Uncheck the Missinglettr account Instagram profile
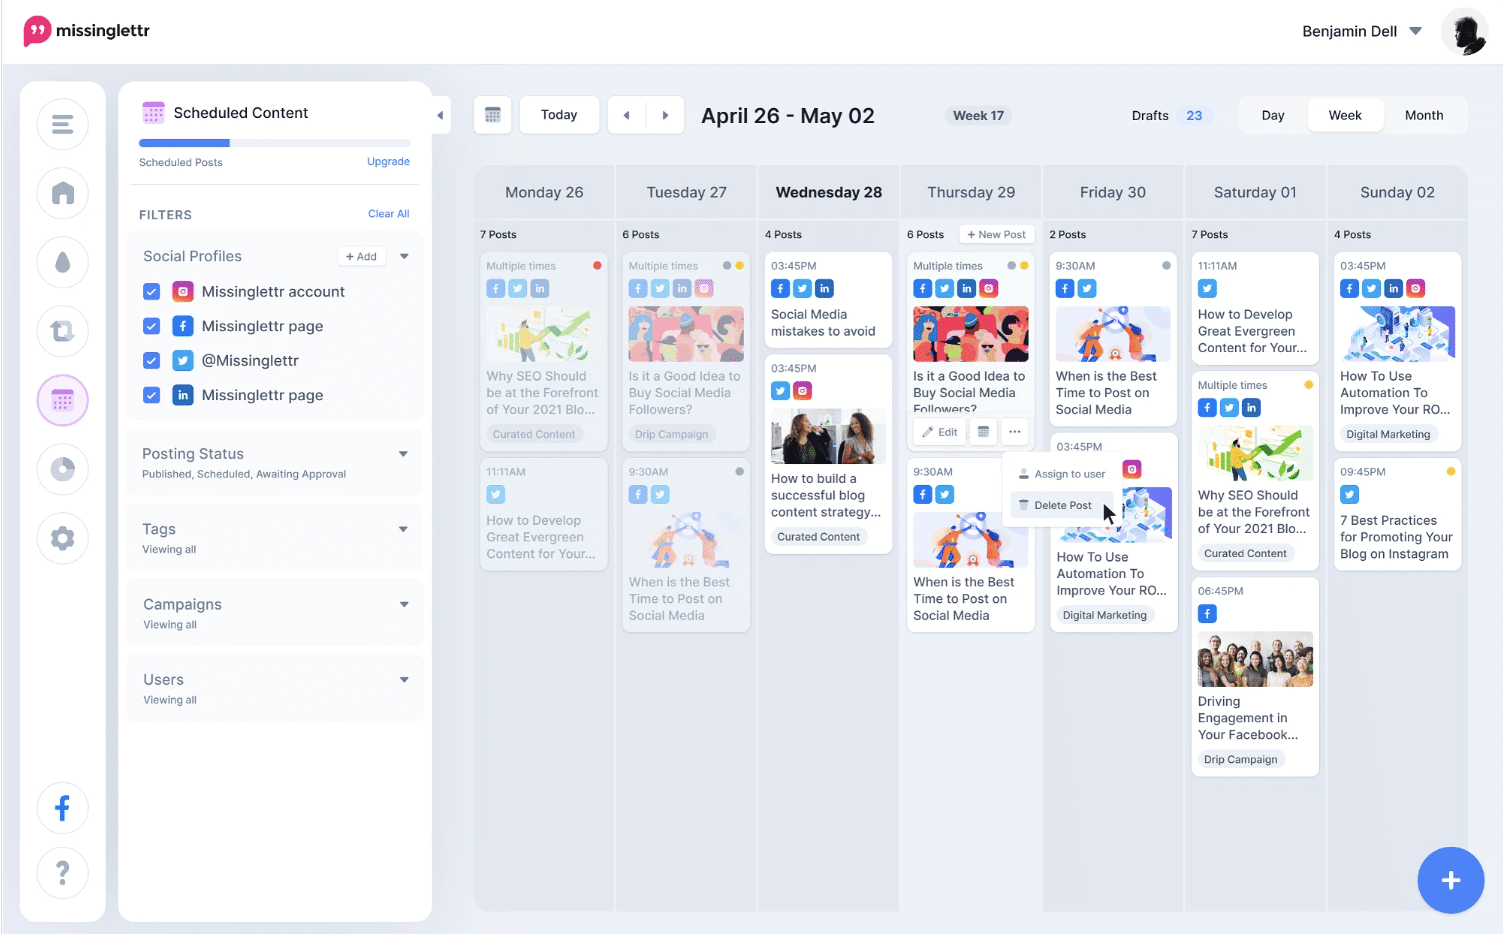Viewport: 1504px width, 934px height. tap(152, 292)
